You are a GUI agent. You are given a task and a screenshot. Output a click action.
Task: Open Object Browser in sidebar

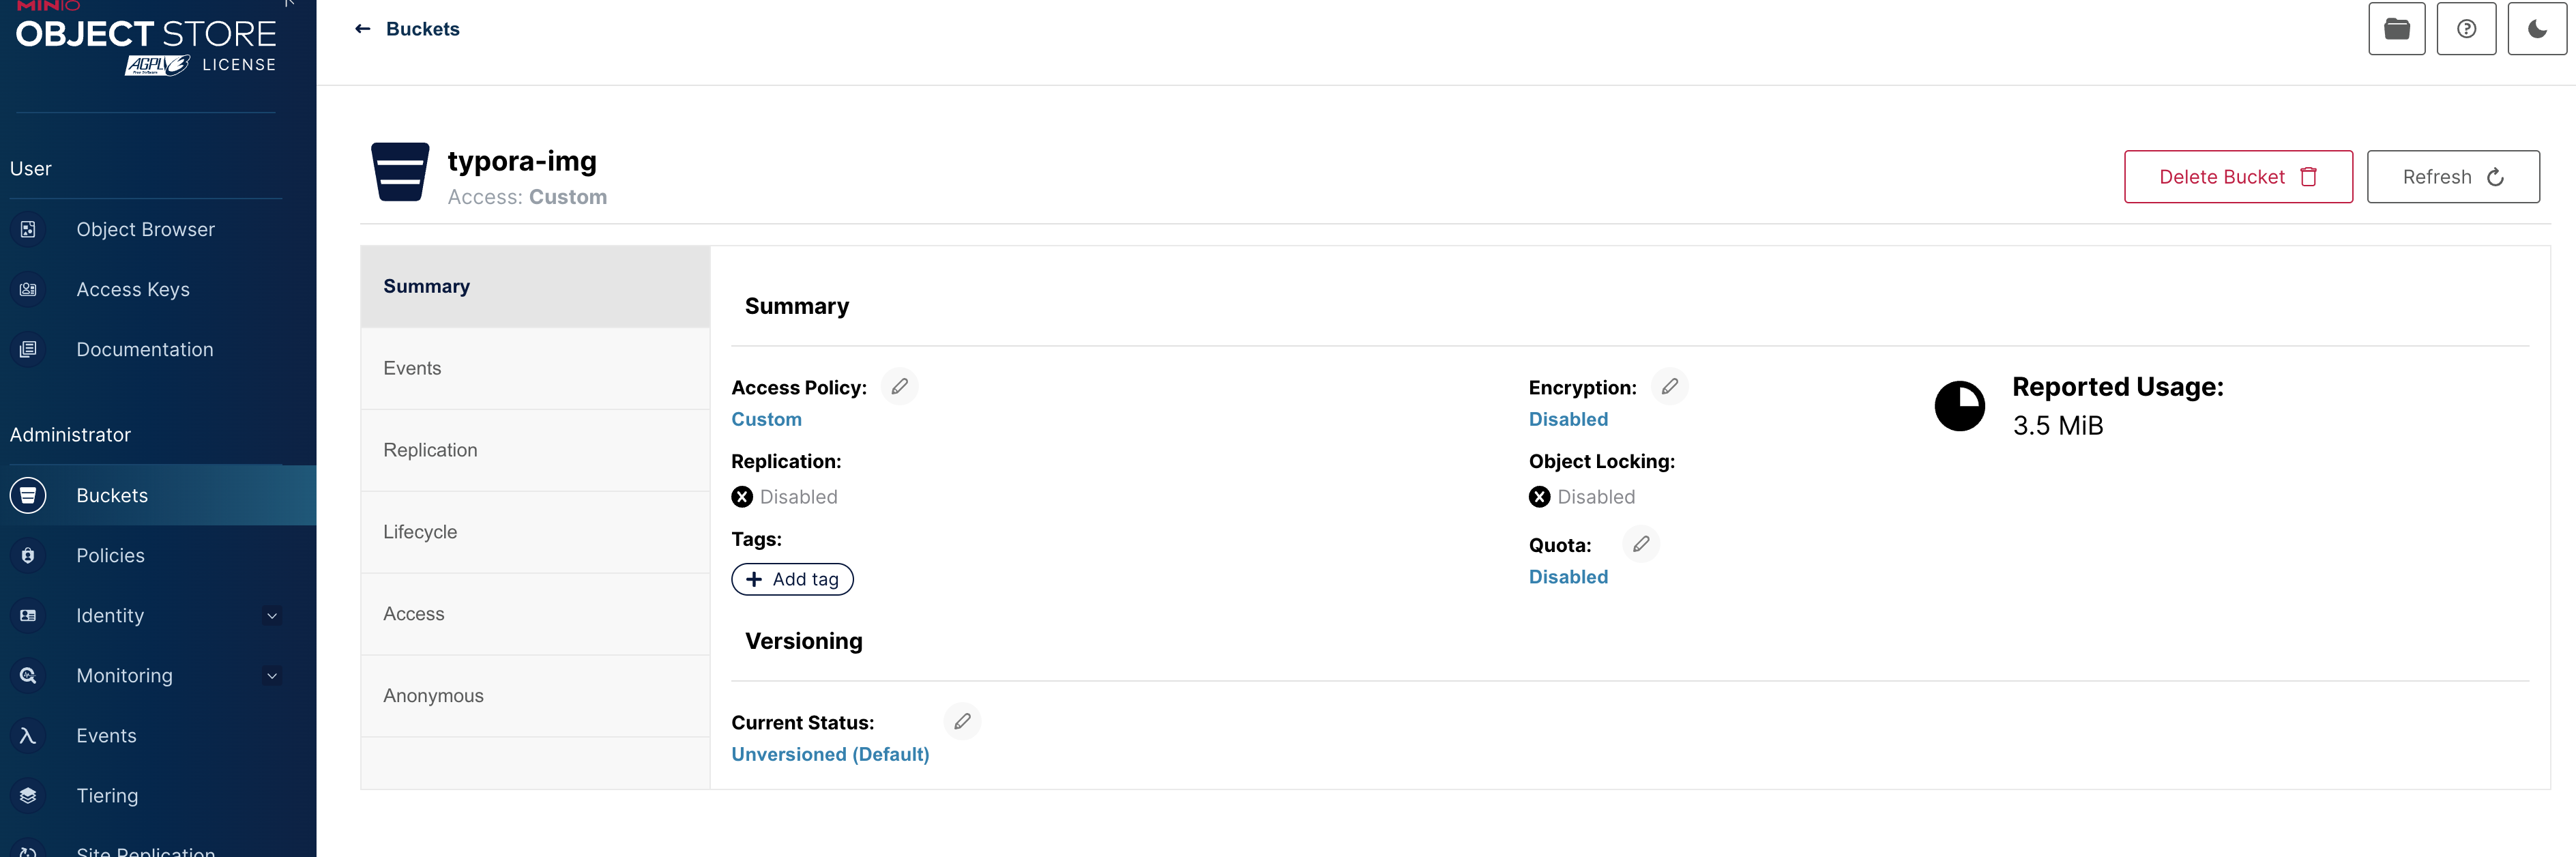click(145, 229)
